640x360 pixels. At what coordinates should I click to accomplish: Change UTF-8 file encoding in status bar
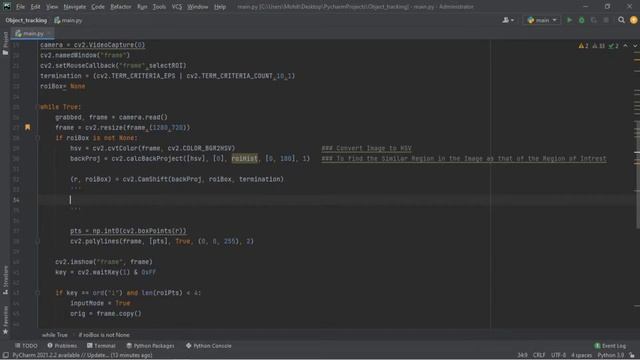coord(558,356)
